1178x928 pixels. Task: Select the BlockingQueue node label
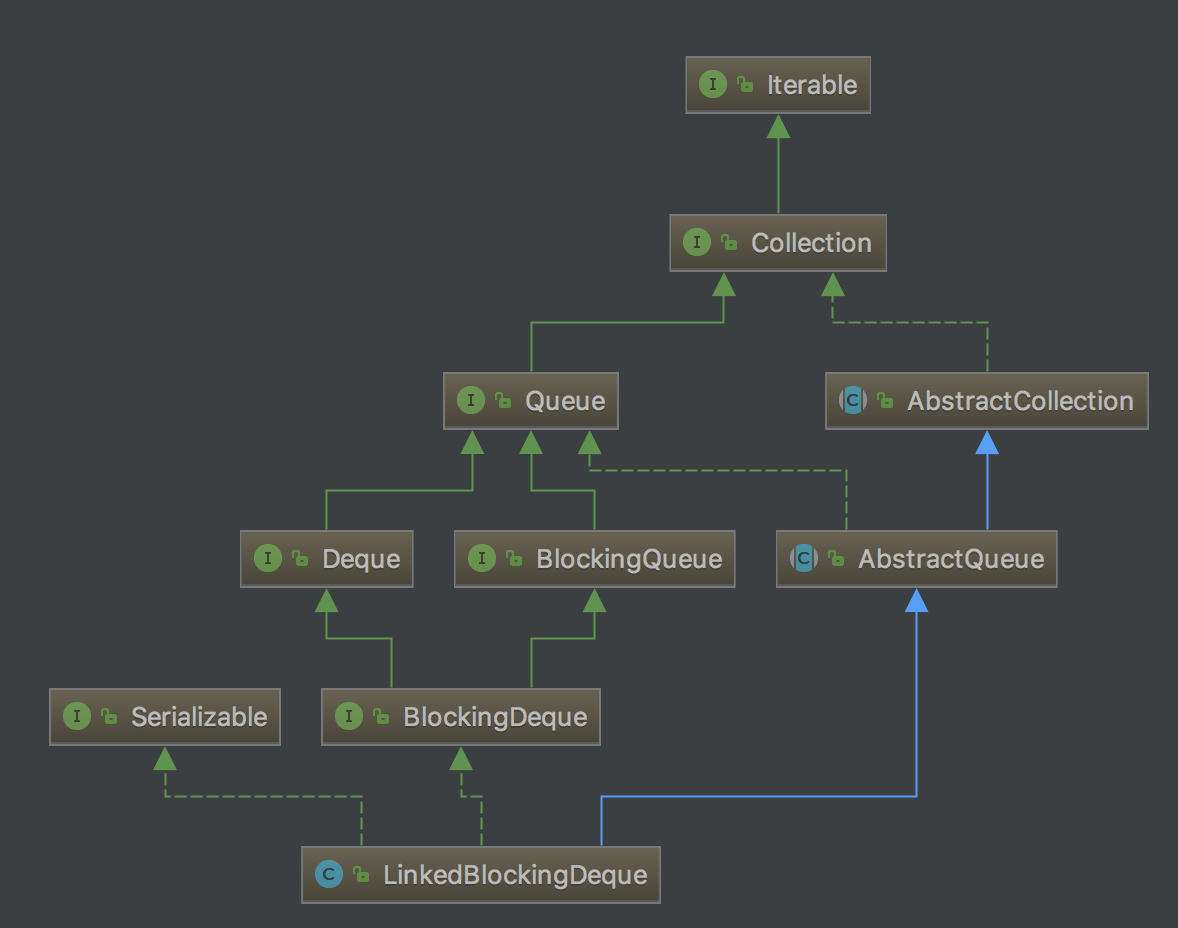tap(629, 559)
